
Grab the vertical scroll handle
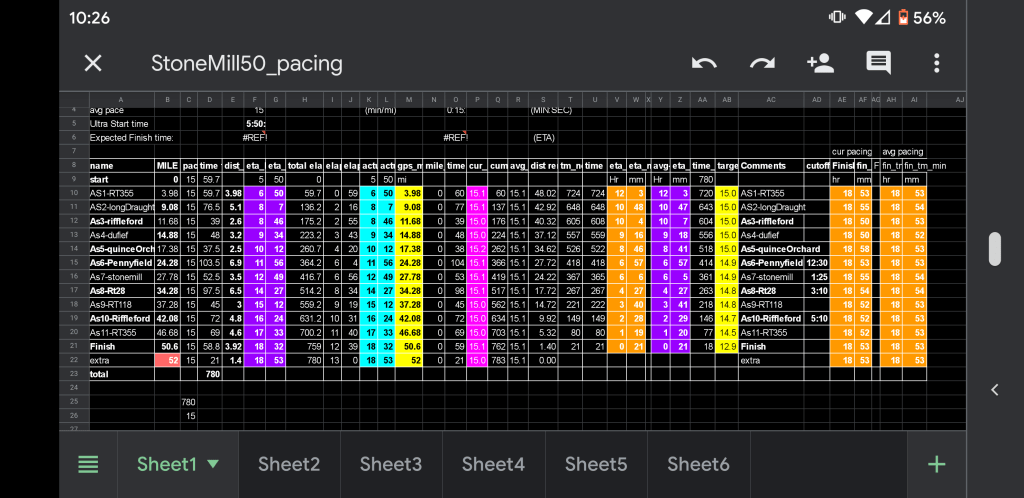coord(994,248)
